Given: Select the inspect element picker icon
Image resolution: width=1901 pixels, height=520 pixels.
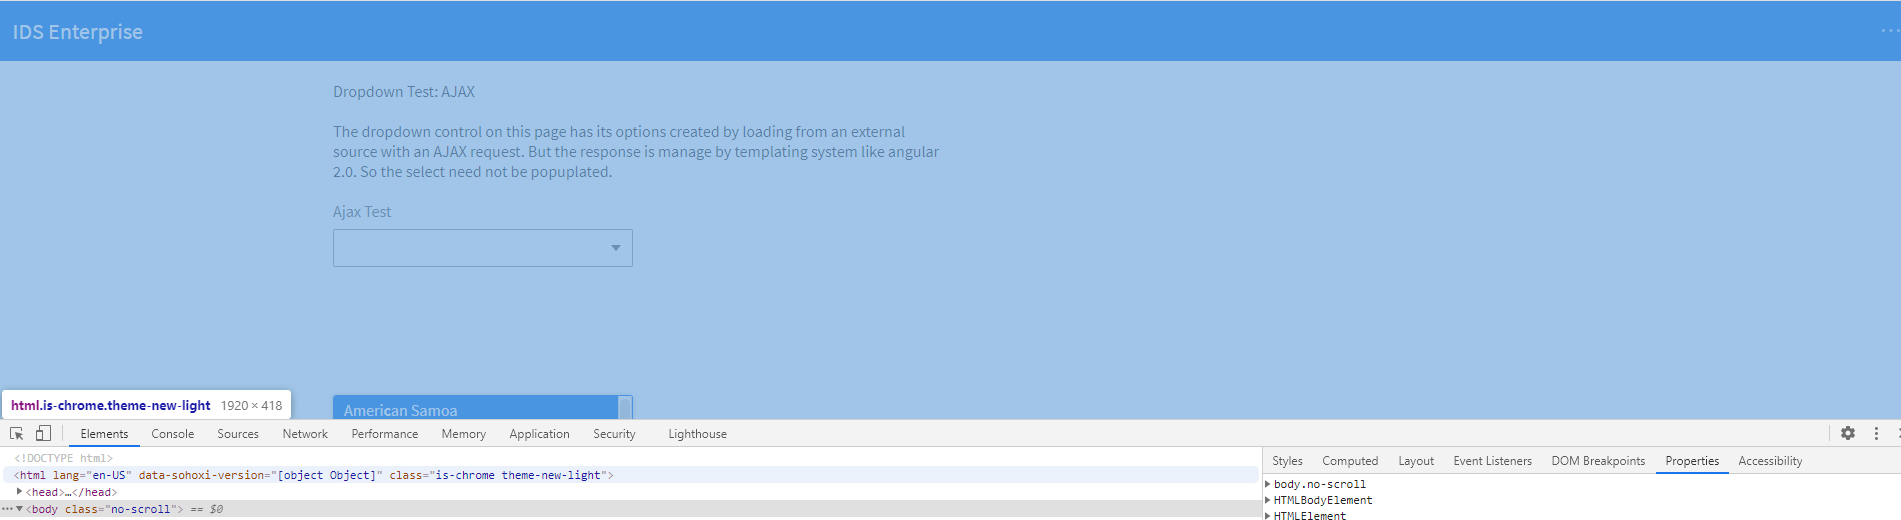Looking at the screenshot, I should click(x=16, y=433).
